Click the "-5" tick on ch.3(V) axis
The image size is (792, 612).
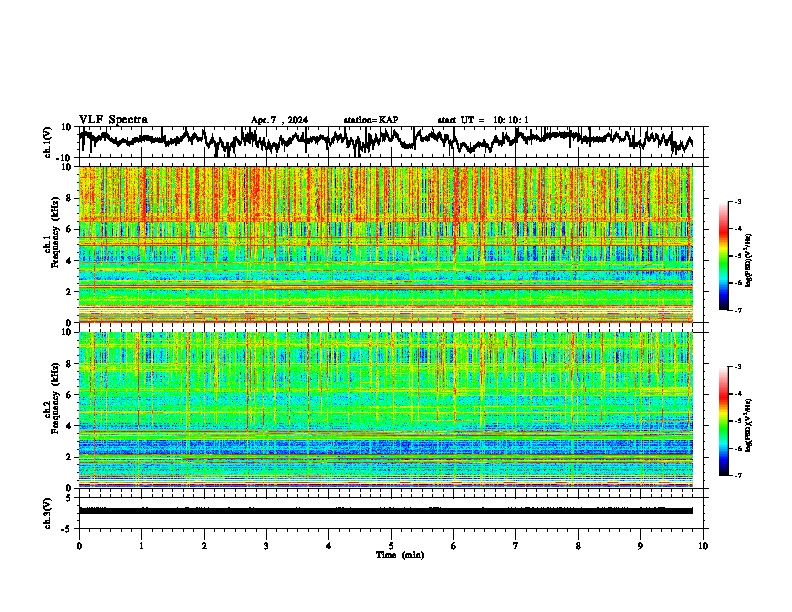click(66, 529)
